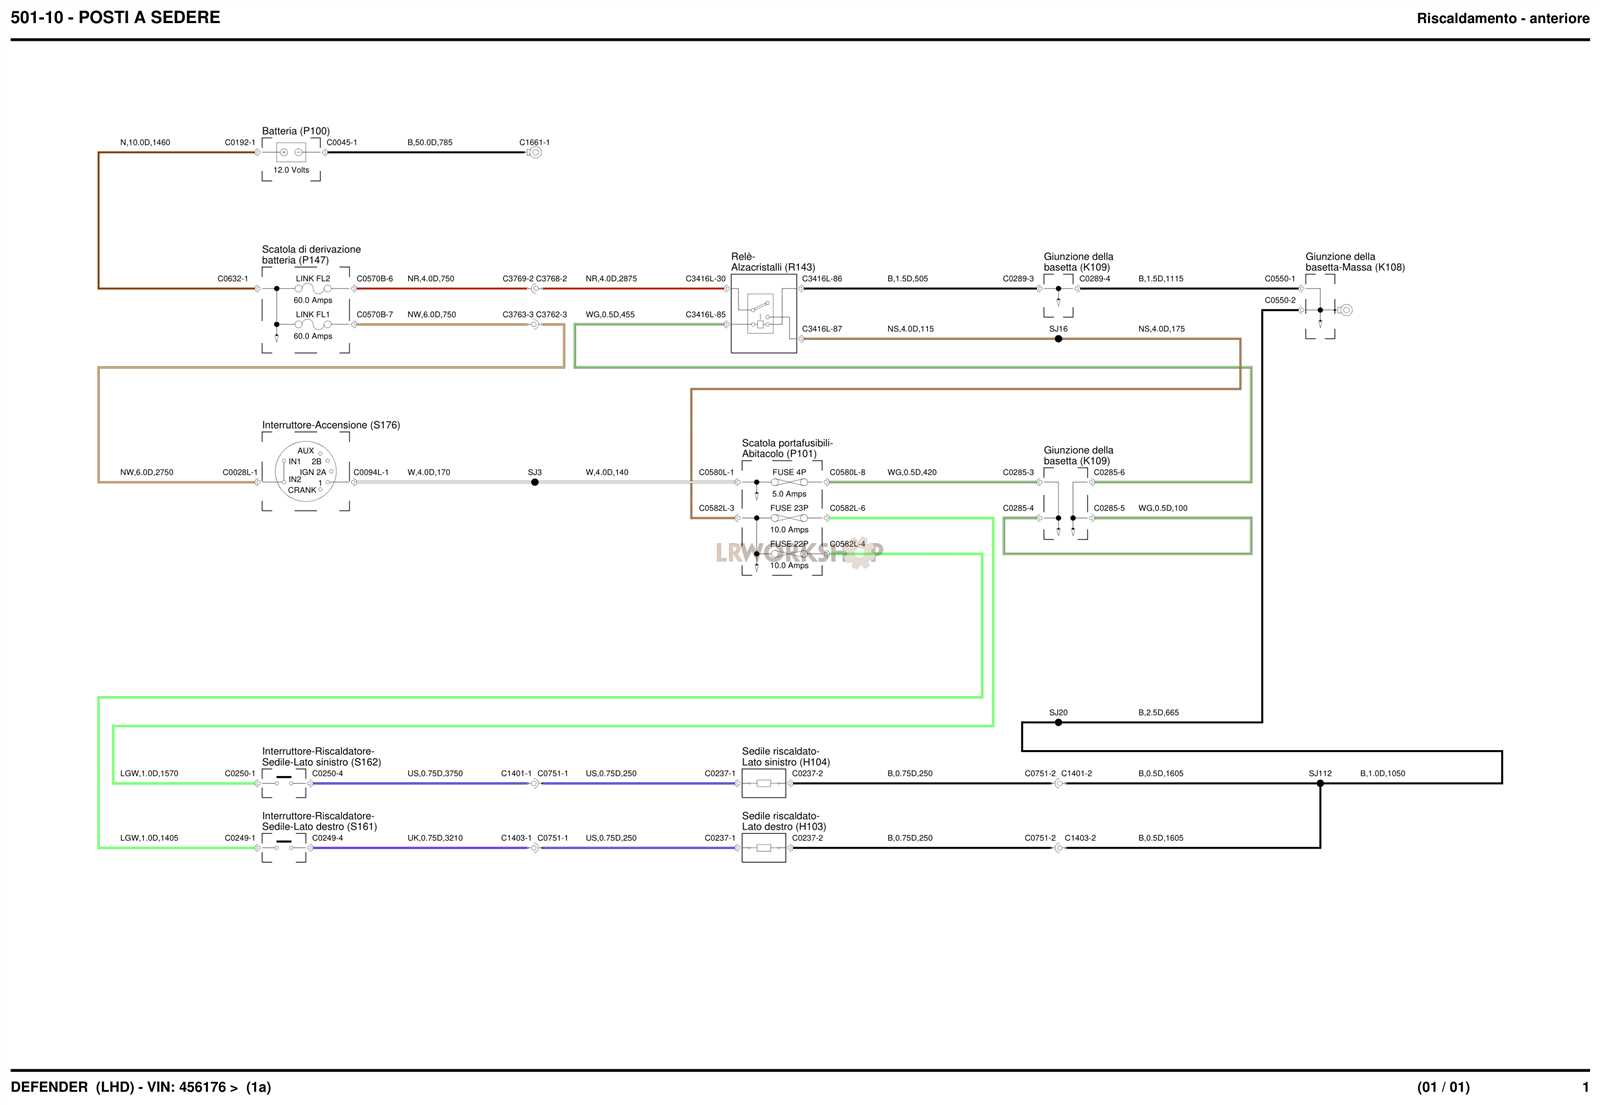The height and width of the screenshot is (1105, 1600).
Task: Click the ground terminal symbol at K108
Action: pos(1345,310)
